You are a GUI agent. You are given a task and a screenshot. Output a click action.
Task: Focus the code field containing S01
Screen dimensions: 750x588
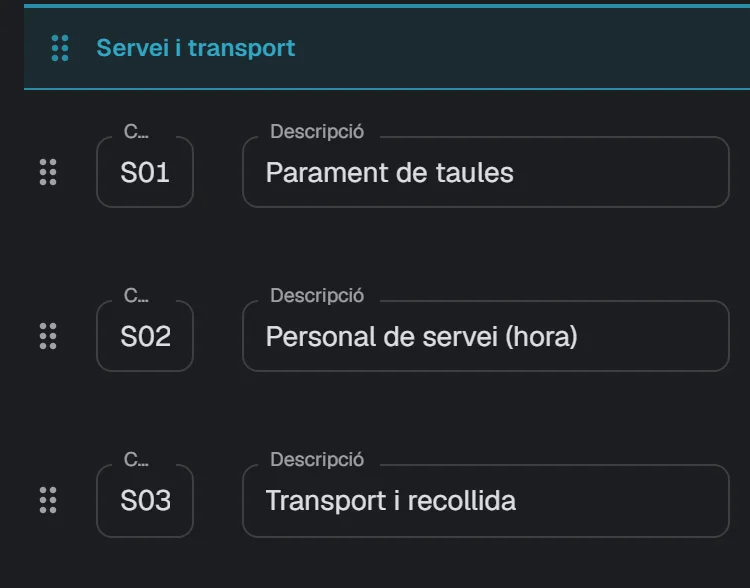145,172
